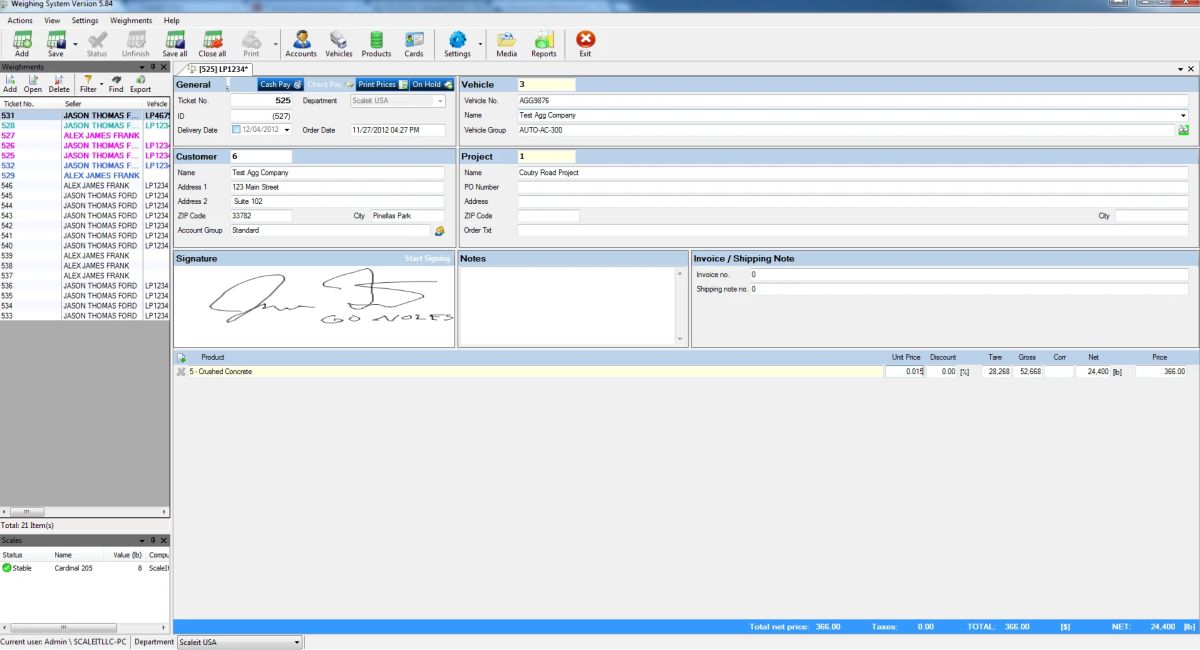Screen dimensions: 1200x650
Task: Click the Add weighment icon in main toolbar
Action: tap(22, 43)
